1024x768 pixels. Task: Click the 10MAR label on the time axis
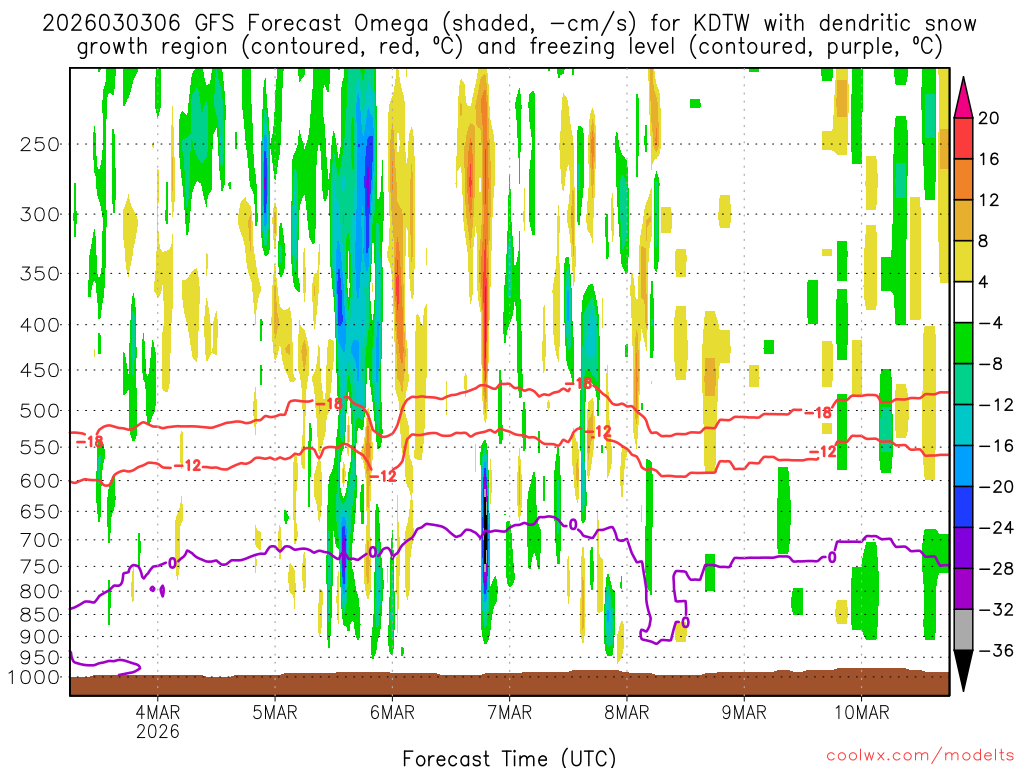[861, 712]
